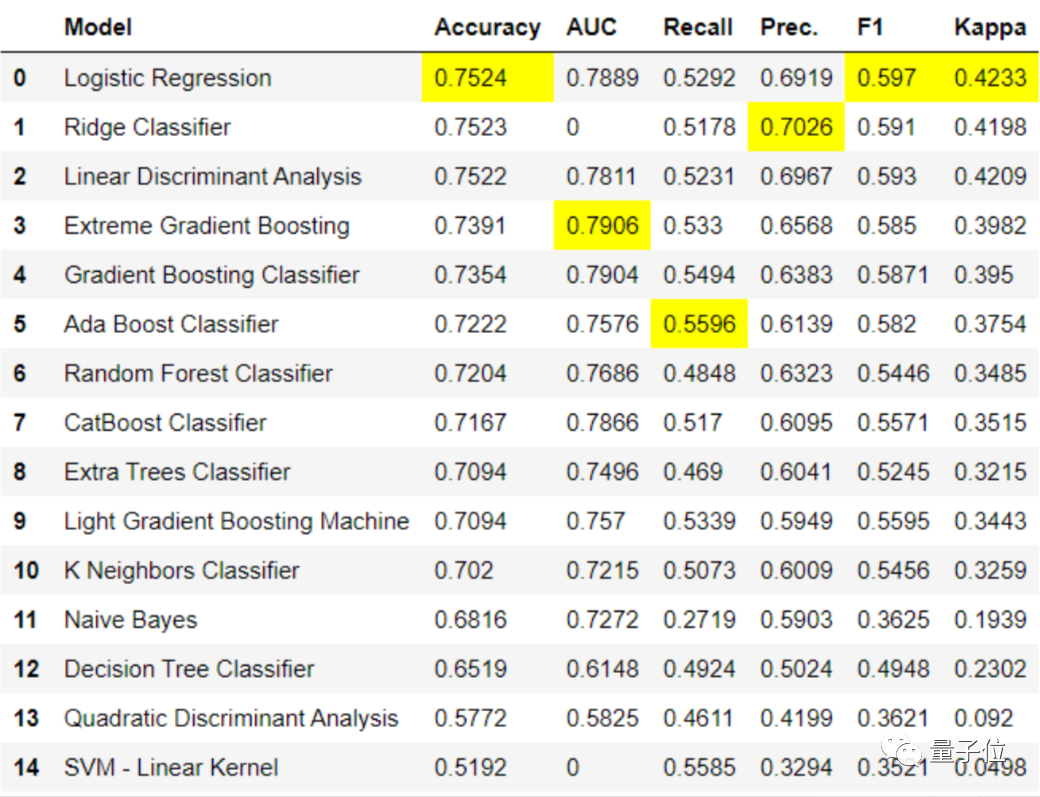Click highlighted accuracy cell 0.7524
The width and height of the screenshot is (1040, 797).
[x=471, y=78]
